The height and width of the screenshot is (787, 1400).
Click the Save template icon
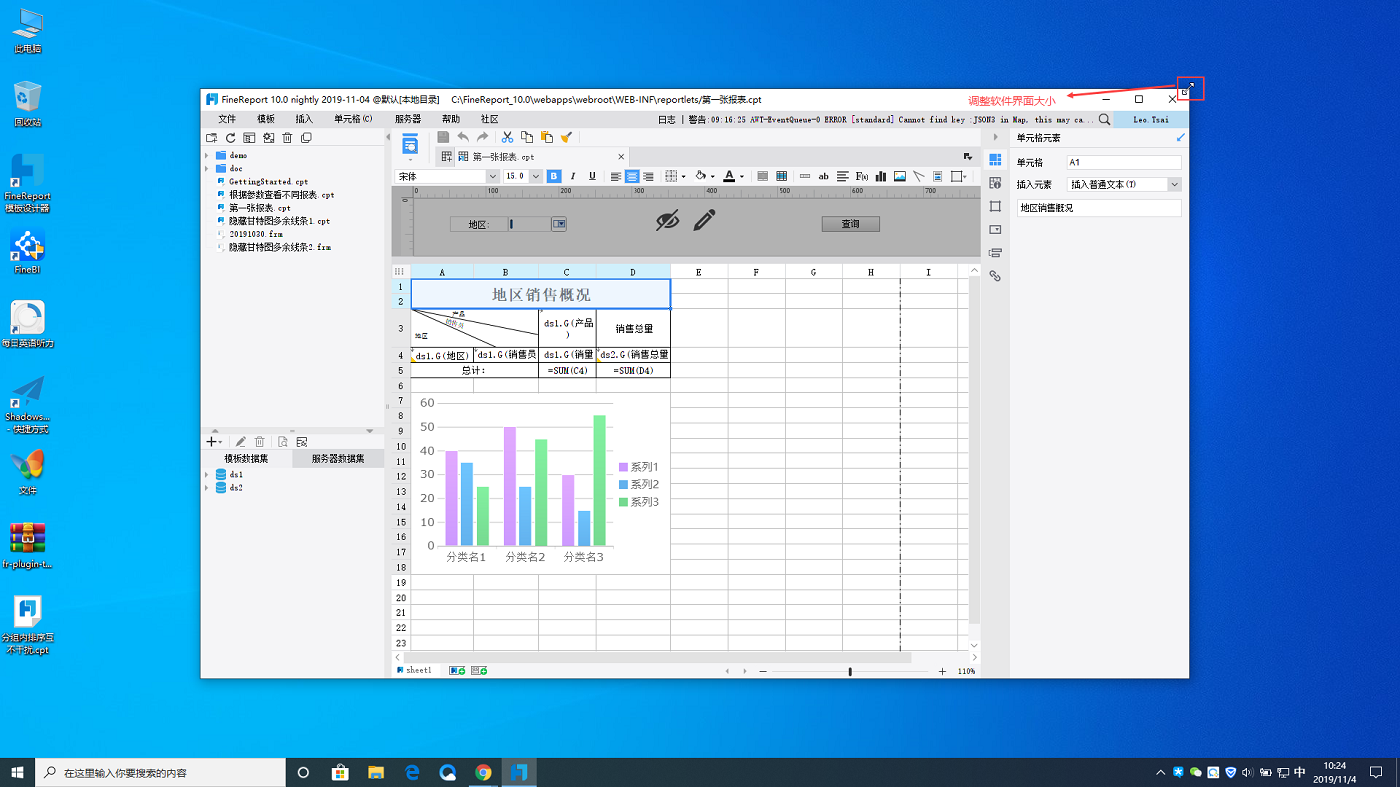[444, 137]
